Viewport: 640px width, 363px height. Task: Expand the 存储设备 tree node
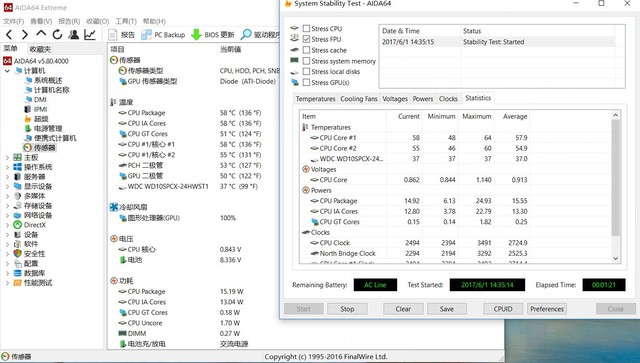pyautogui.click(x=7, y=206)
